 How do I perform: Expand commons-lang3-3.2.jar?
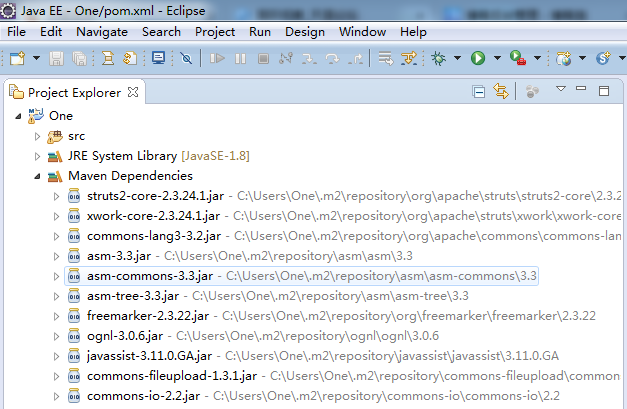56,236
